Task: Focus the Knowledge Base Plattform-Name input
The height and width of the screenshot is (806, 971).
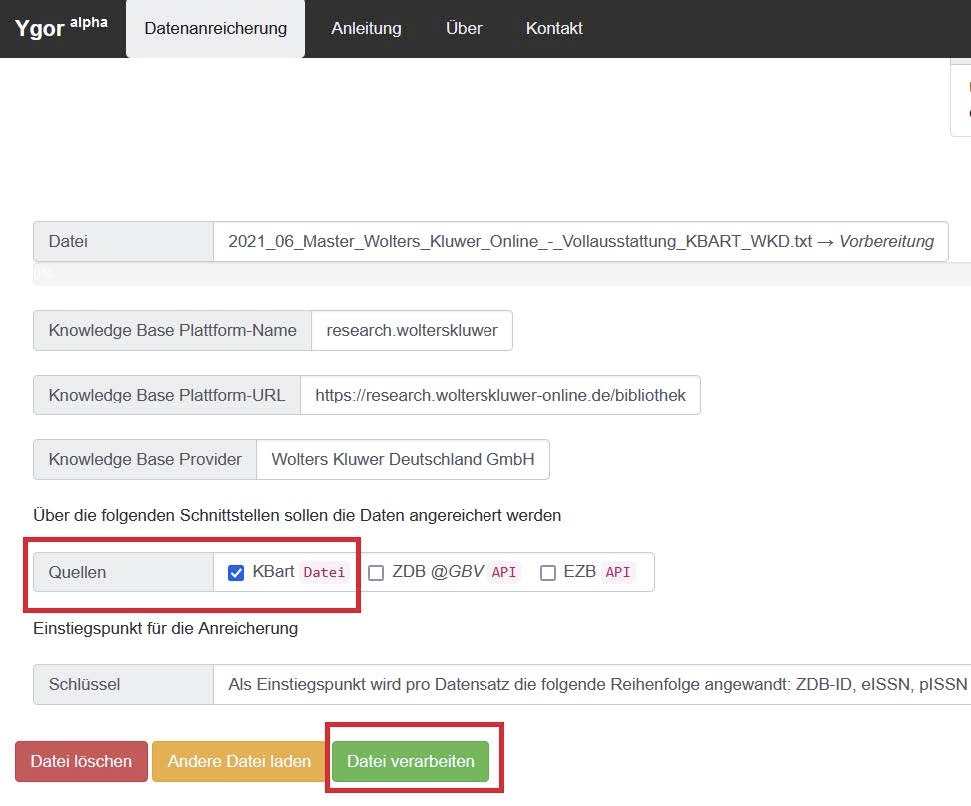Action: tap(411, 331)
